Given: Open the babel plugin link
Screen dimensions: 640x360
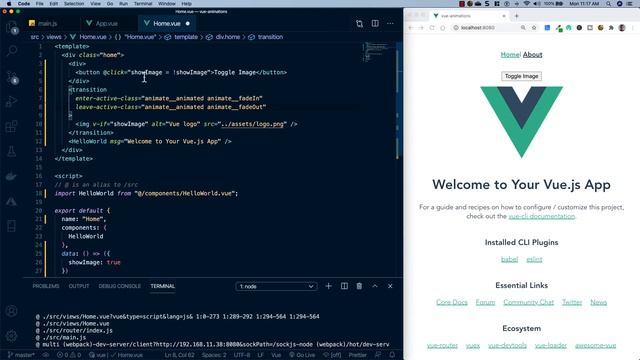Looking at the screenshot, I should (509, 259).
